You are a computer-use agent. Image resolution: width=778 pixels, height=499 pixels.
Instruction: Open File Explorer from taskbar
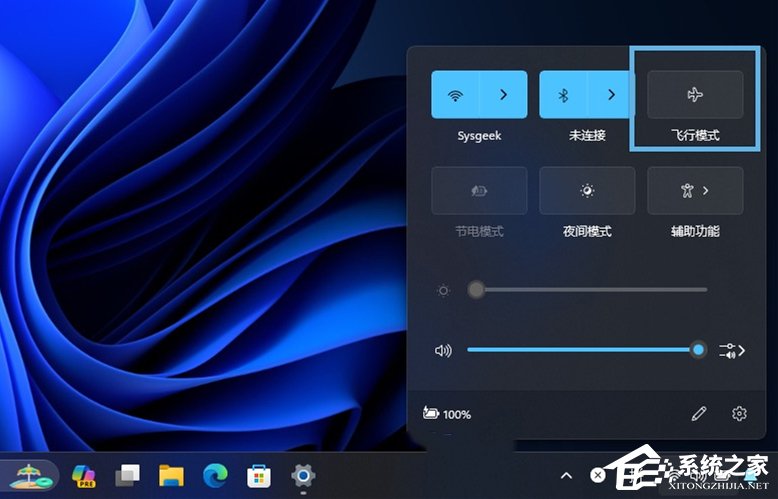pos(171,476)
